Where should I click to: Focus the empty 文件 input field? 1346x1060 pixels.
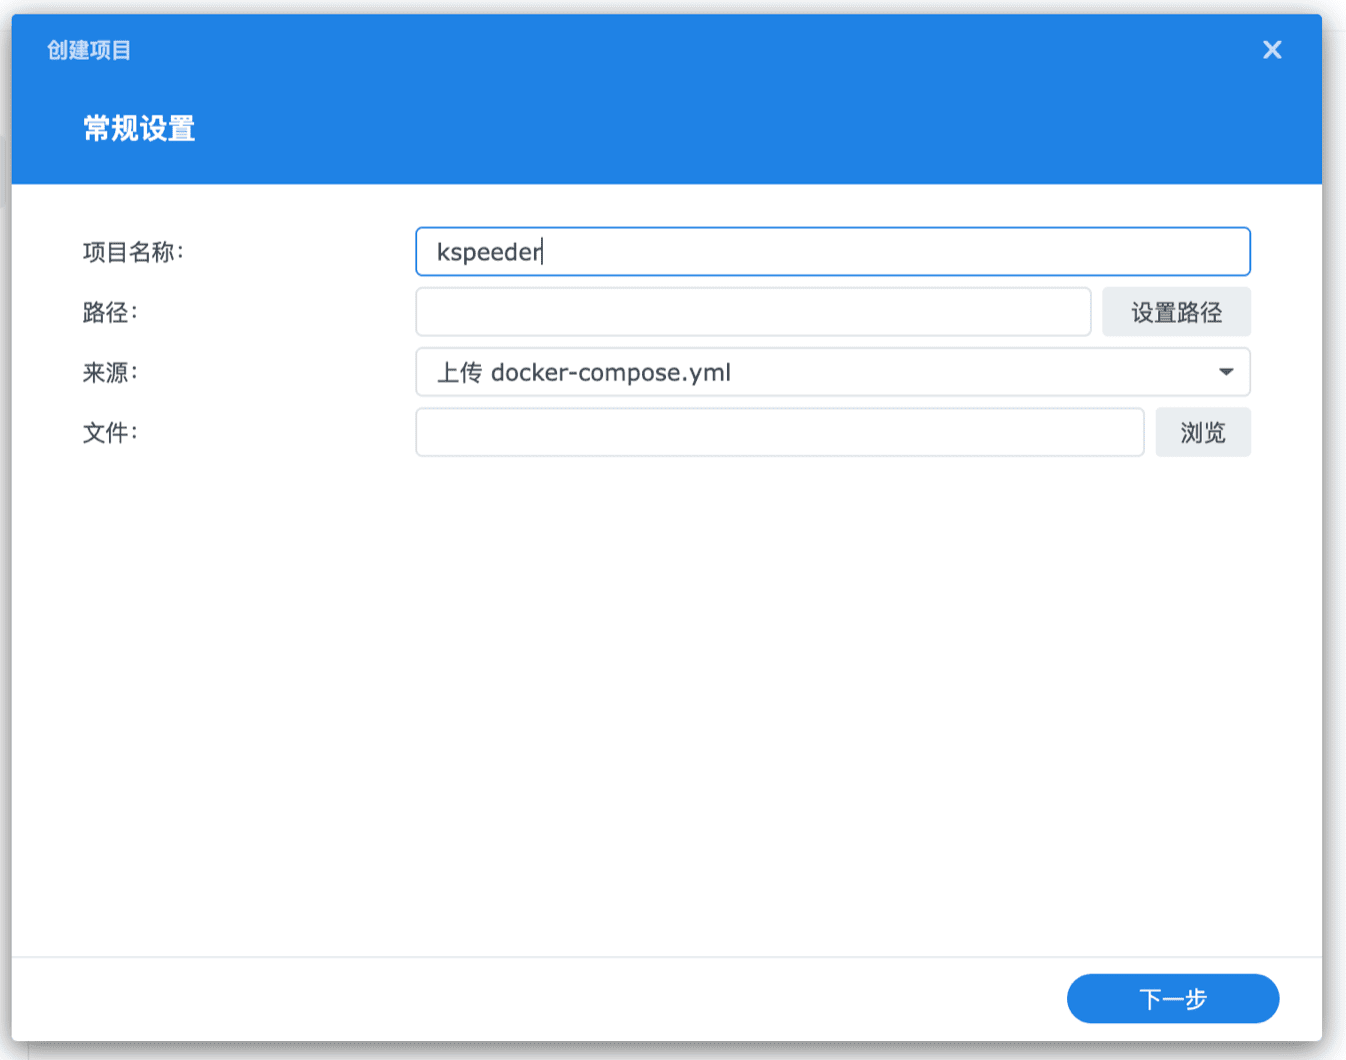click(779, 432)
